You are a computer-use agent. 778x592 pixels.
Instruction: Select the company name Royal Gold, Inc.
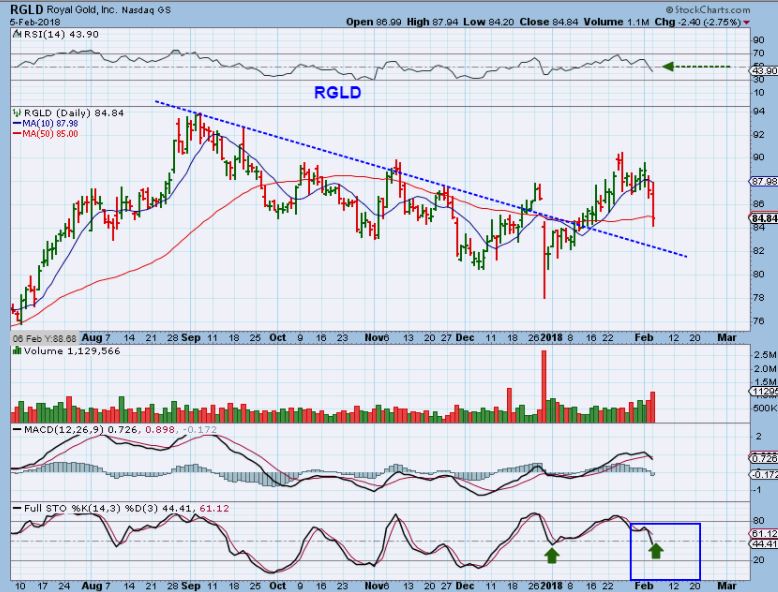click(82, 9)
